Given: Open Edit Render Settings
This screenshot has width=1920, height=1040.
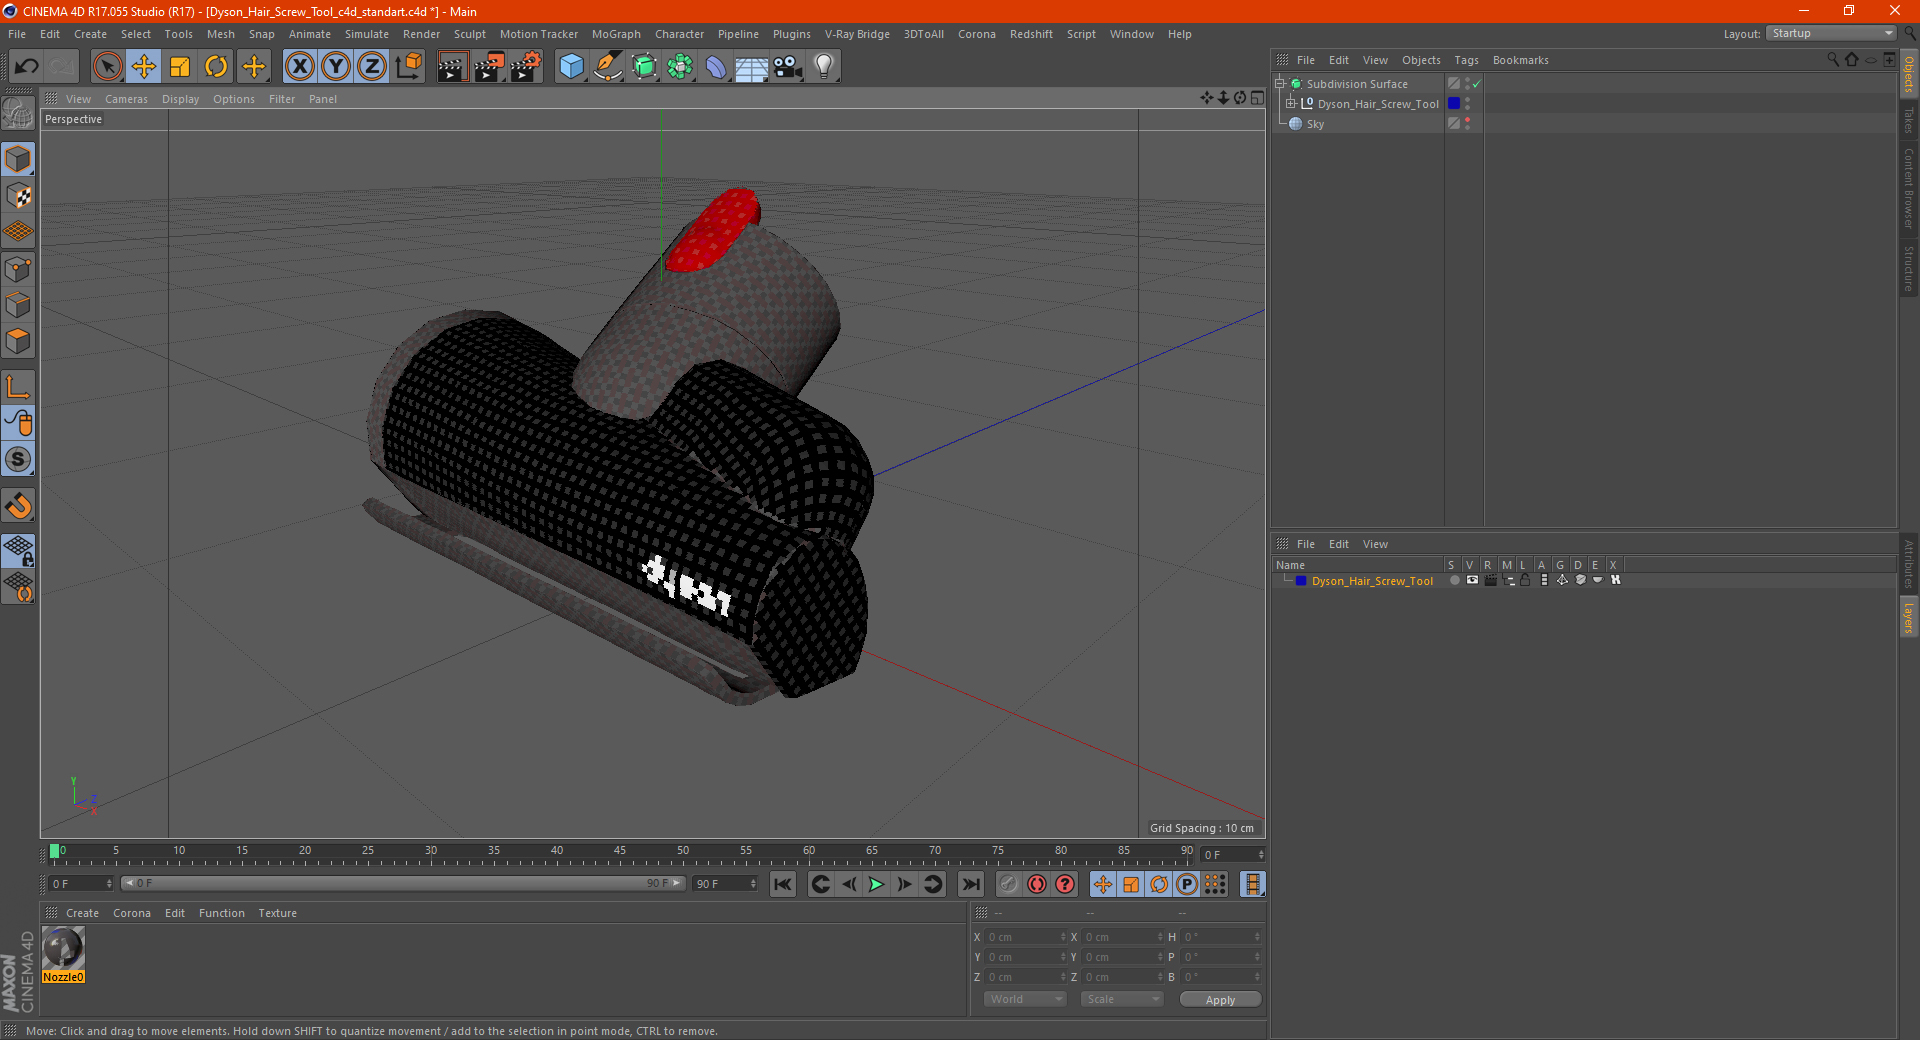Looking at the screenshot, I should pyautogui.click(x=525, y=67).
